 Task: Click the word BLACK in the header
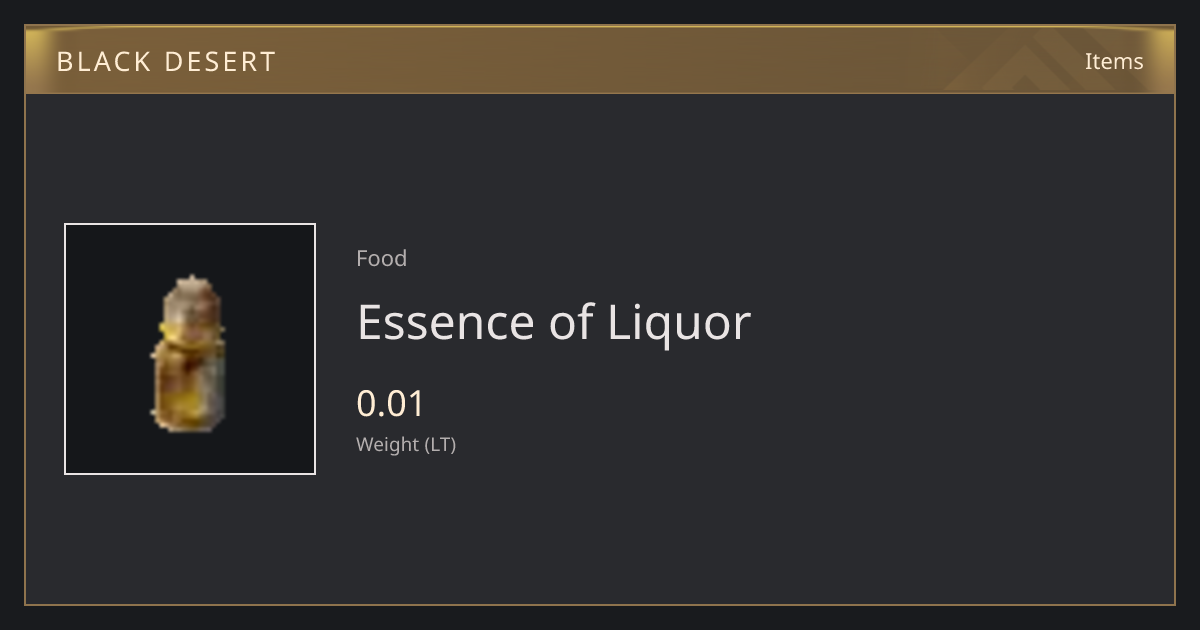(102, 62)
